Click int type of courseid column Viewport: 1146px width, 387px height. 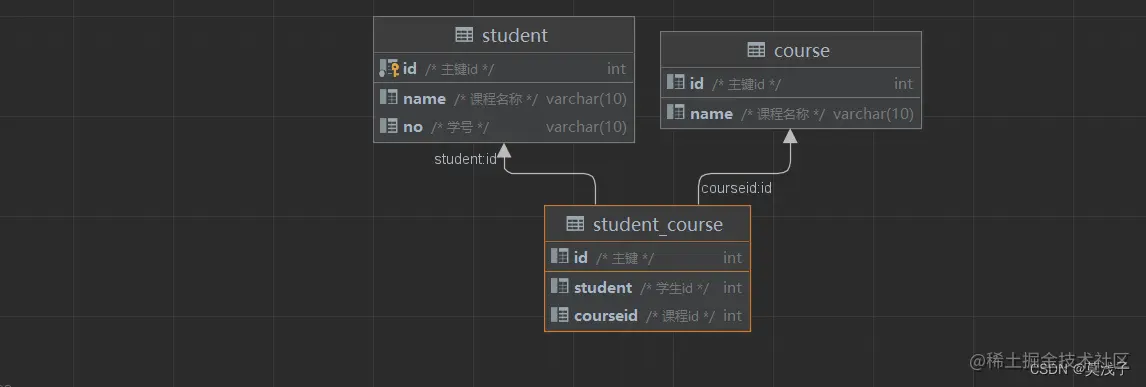732,316
